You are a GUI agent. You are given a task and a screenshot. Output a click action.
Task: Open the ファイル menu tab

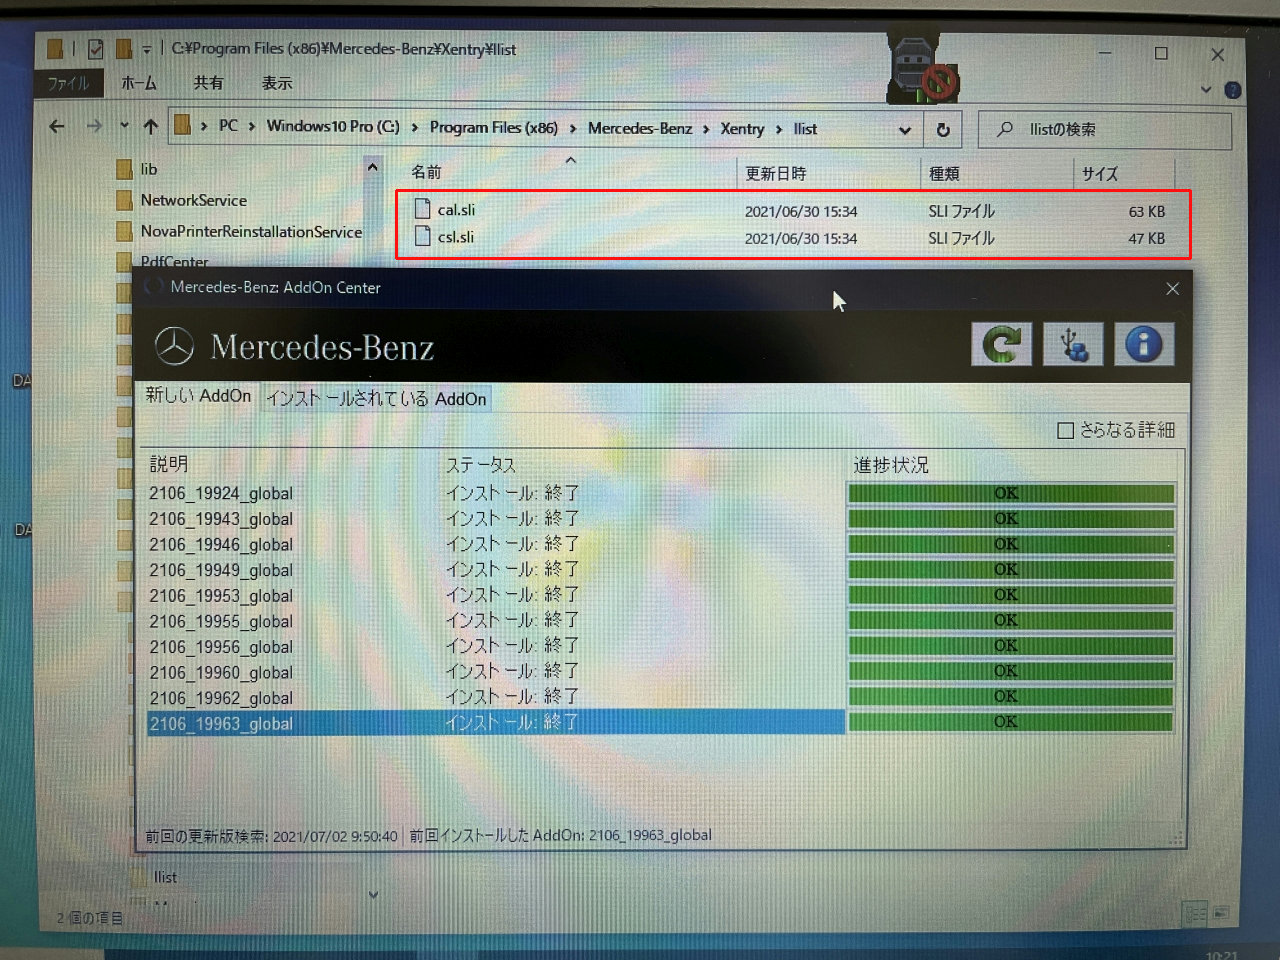coord(69,83)
